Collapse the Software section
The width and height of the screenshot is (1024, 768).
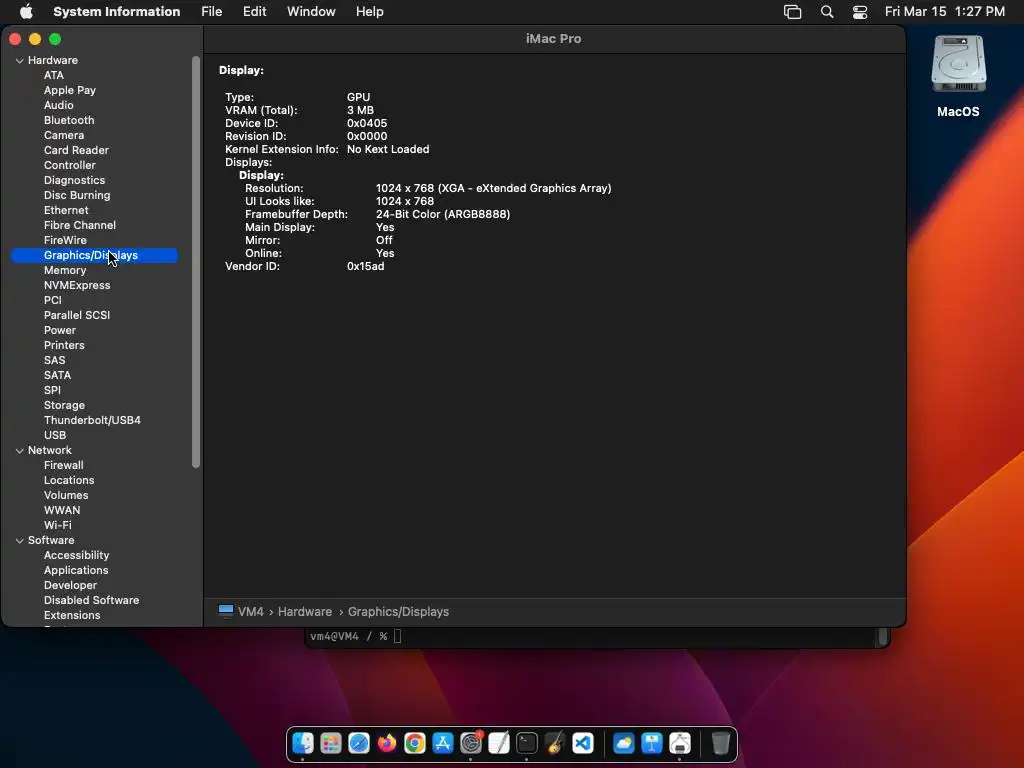click(20, 541)
